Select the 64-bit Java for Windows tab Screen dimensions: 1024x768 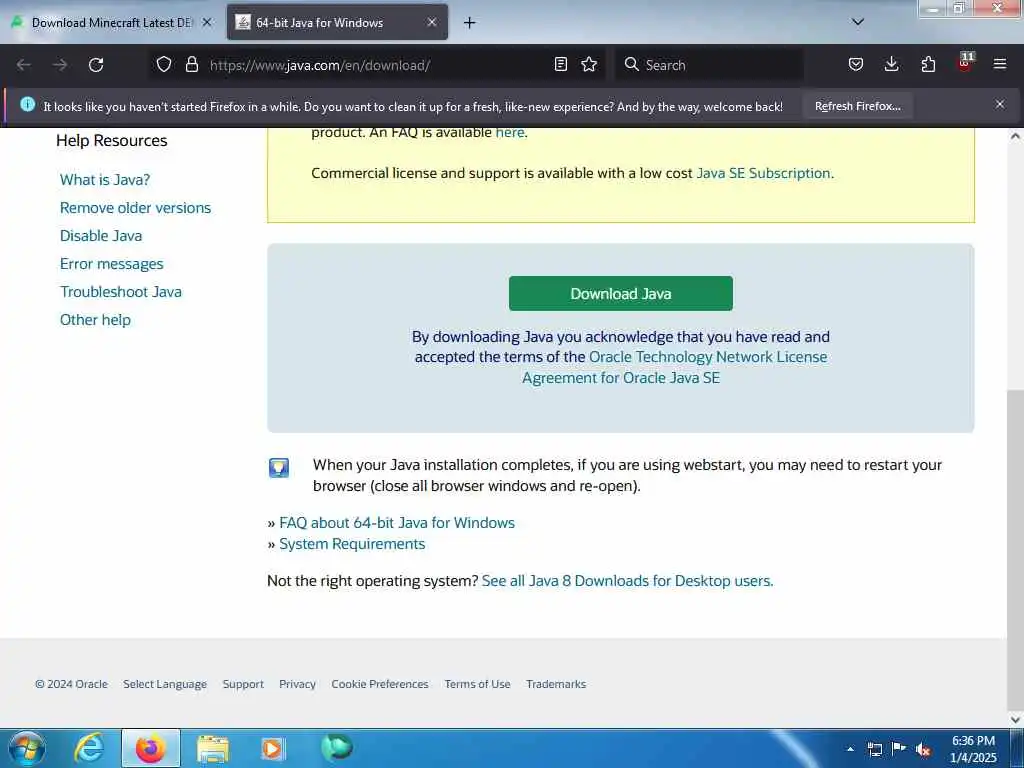337,22
